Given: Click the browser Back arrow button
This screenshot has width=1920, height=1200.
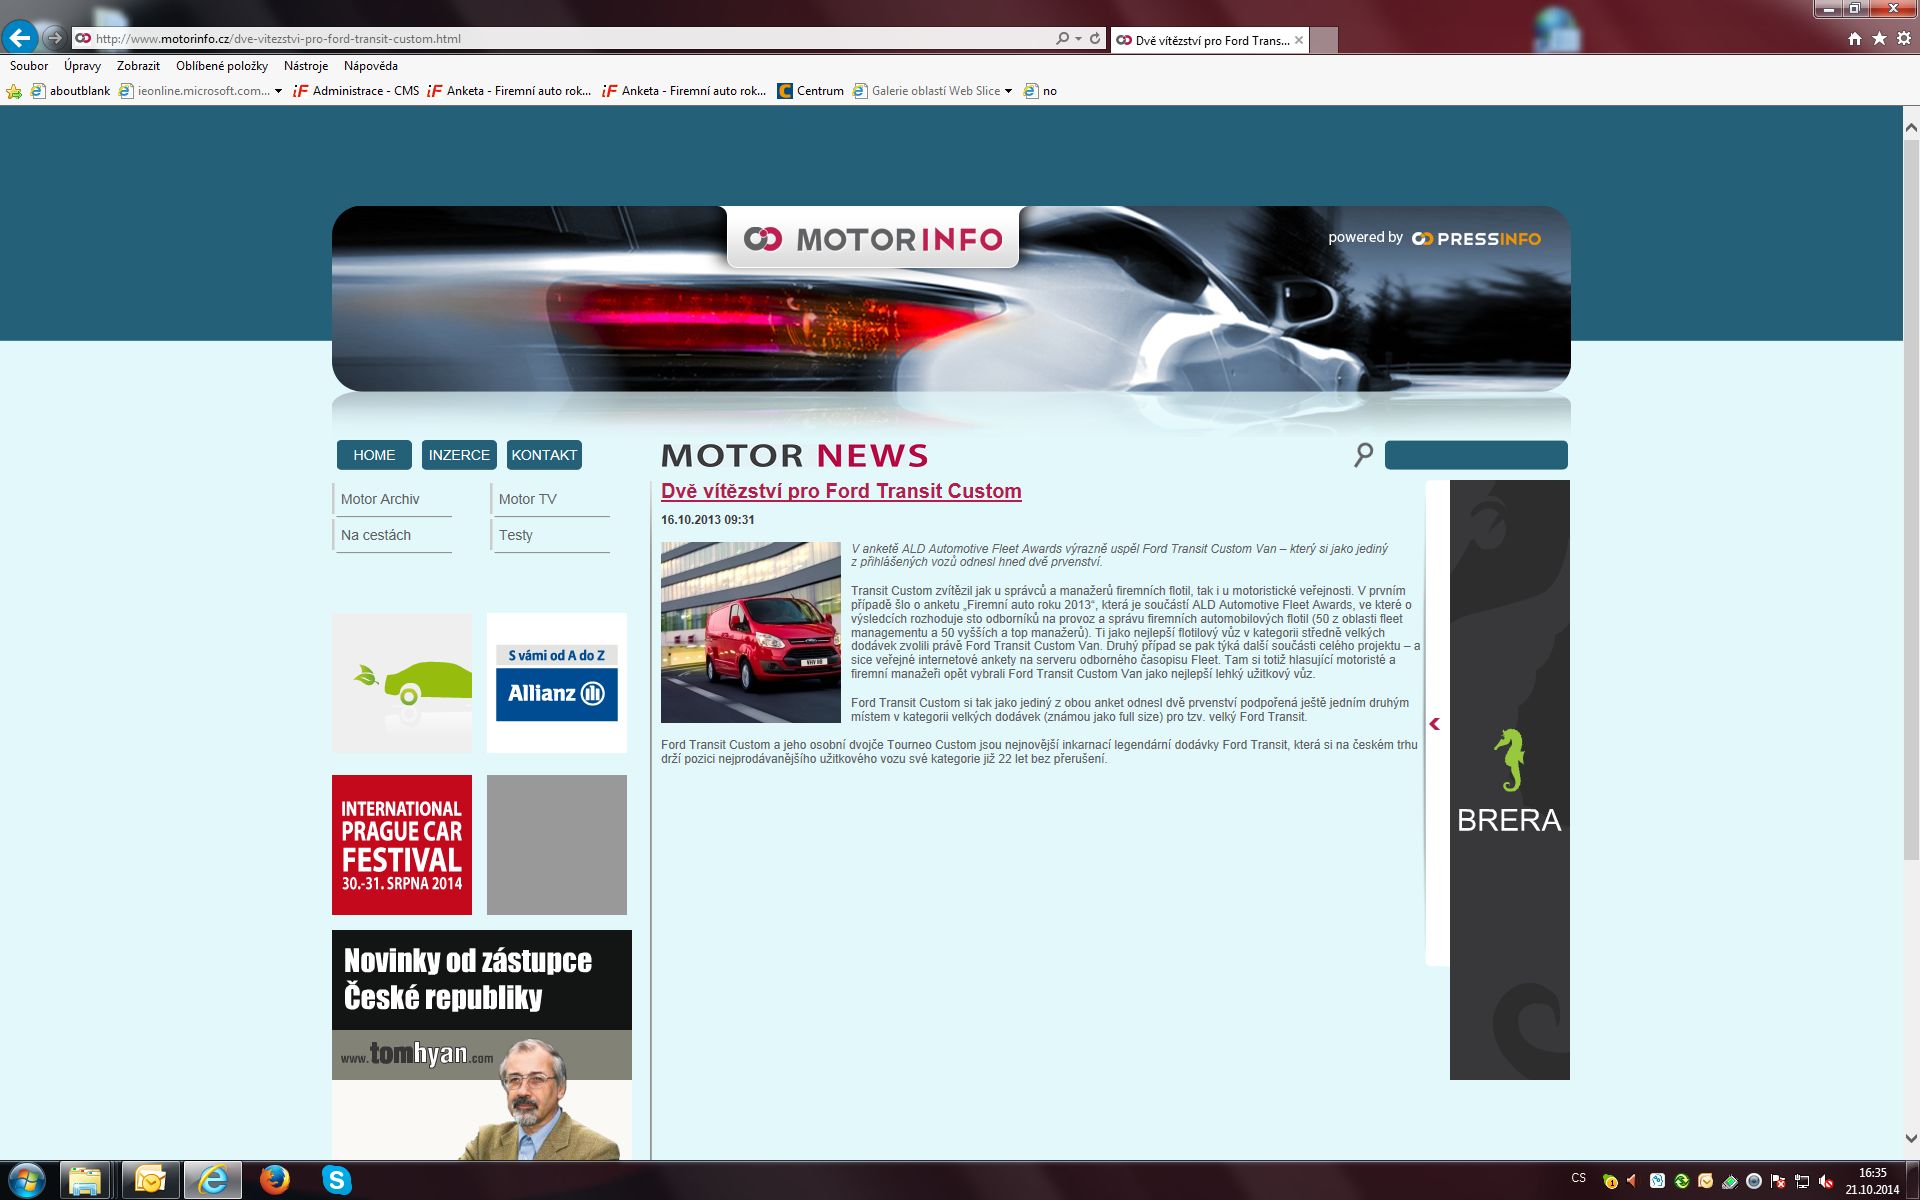Looking at the screenshot, I should coord(20,38).
